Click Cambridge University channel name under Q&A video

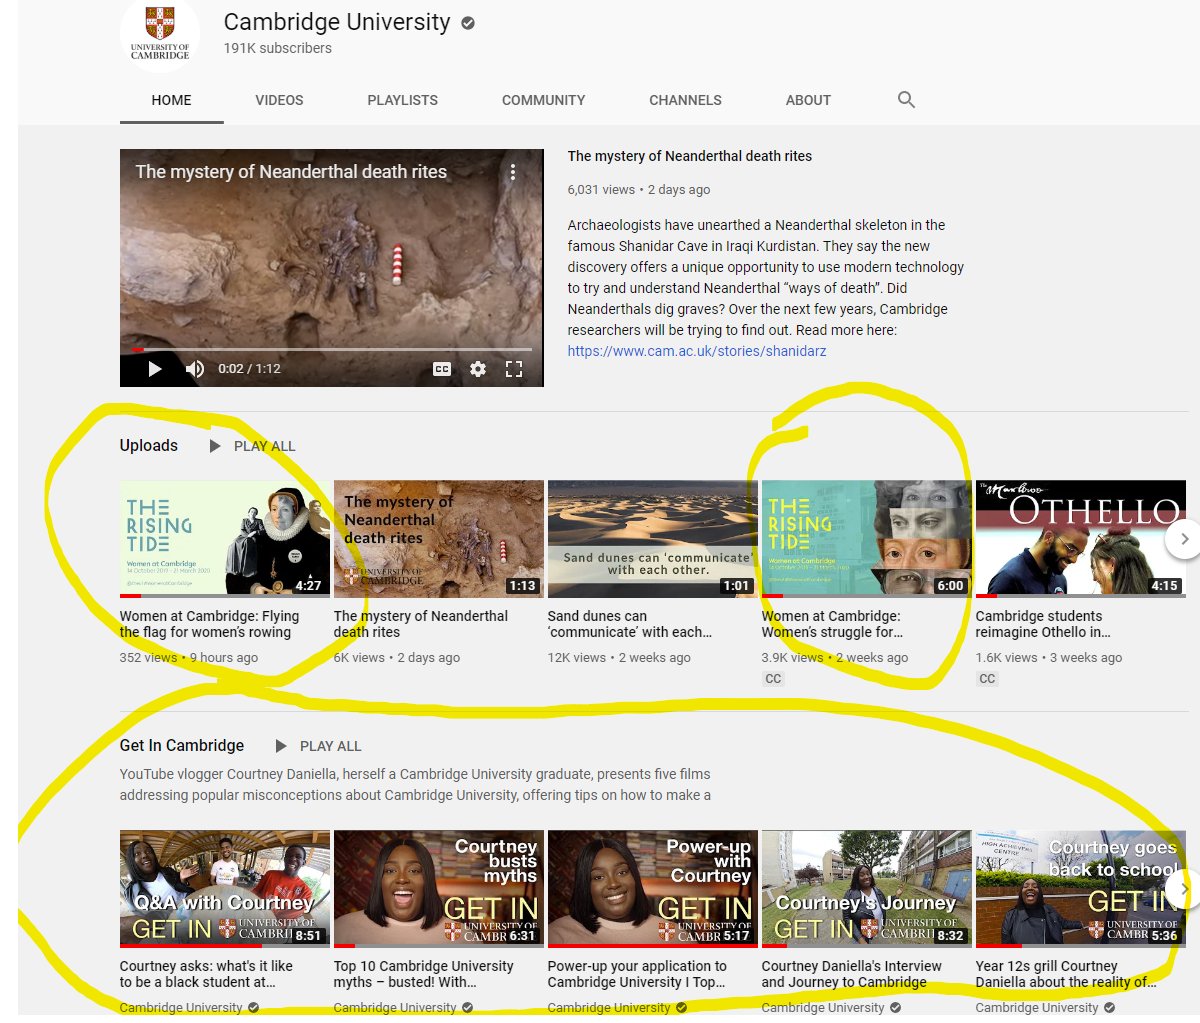[x=181, y=1008]
